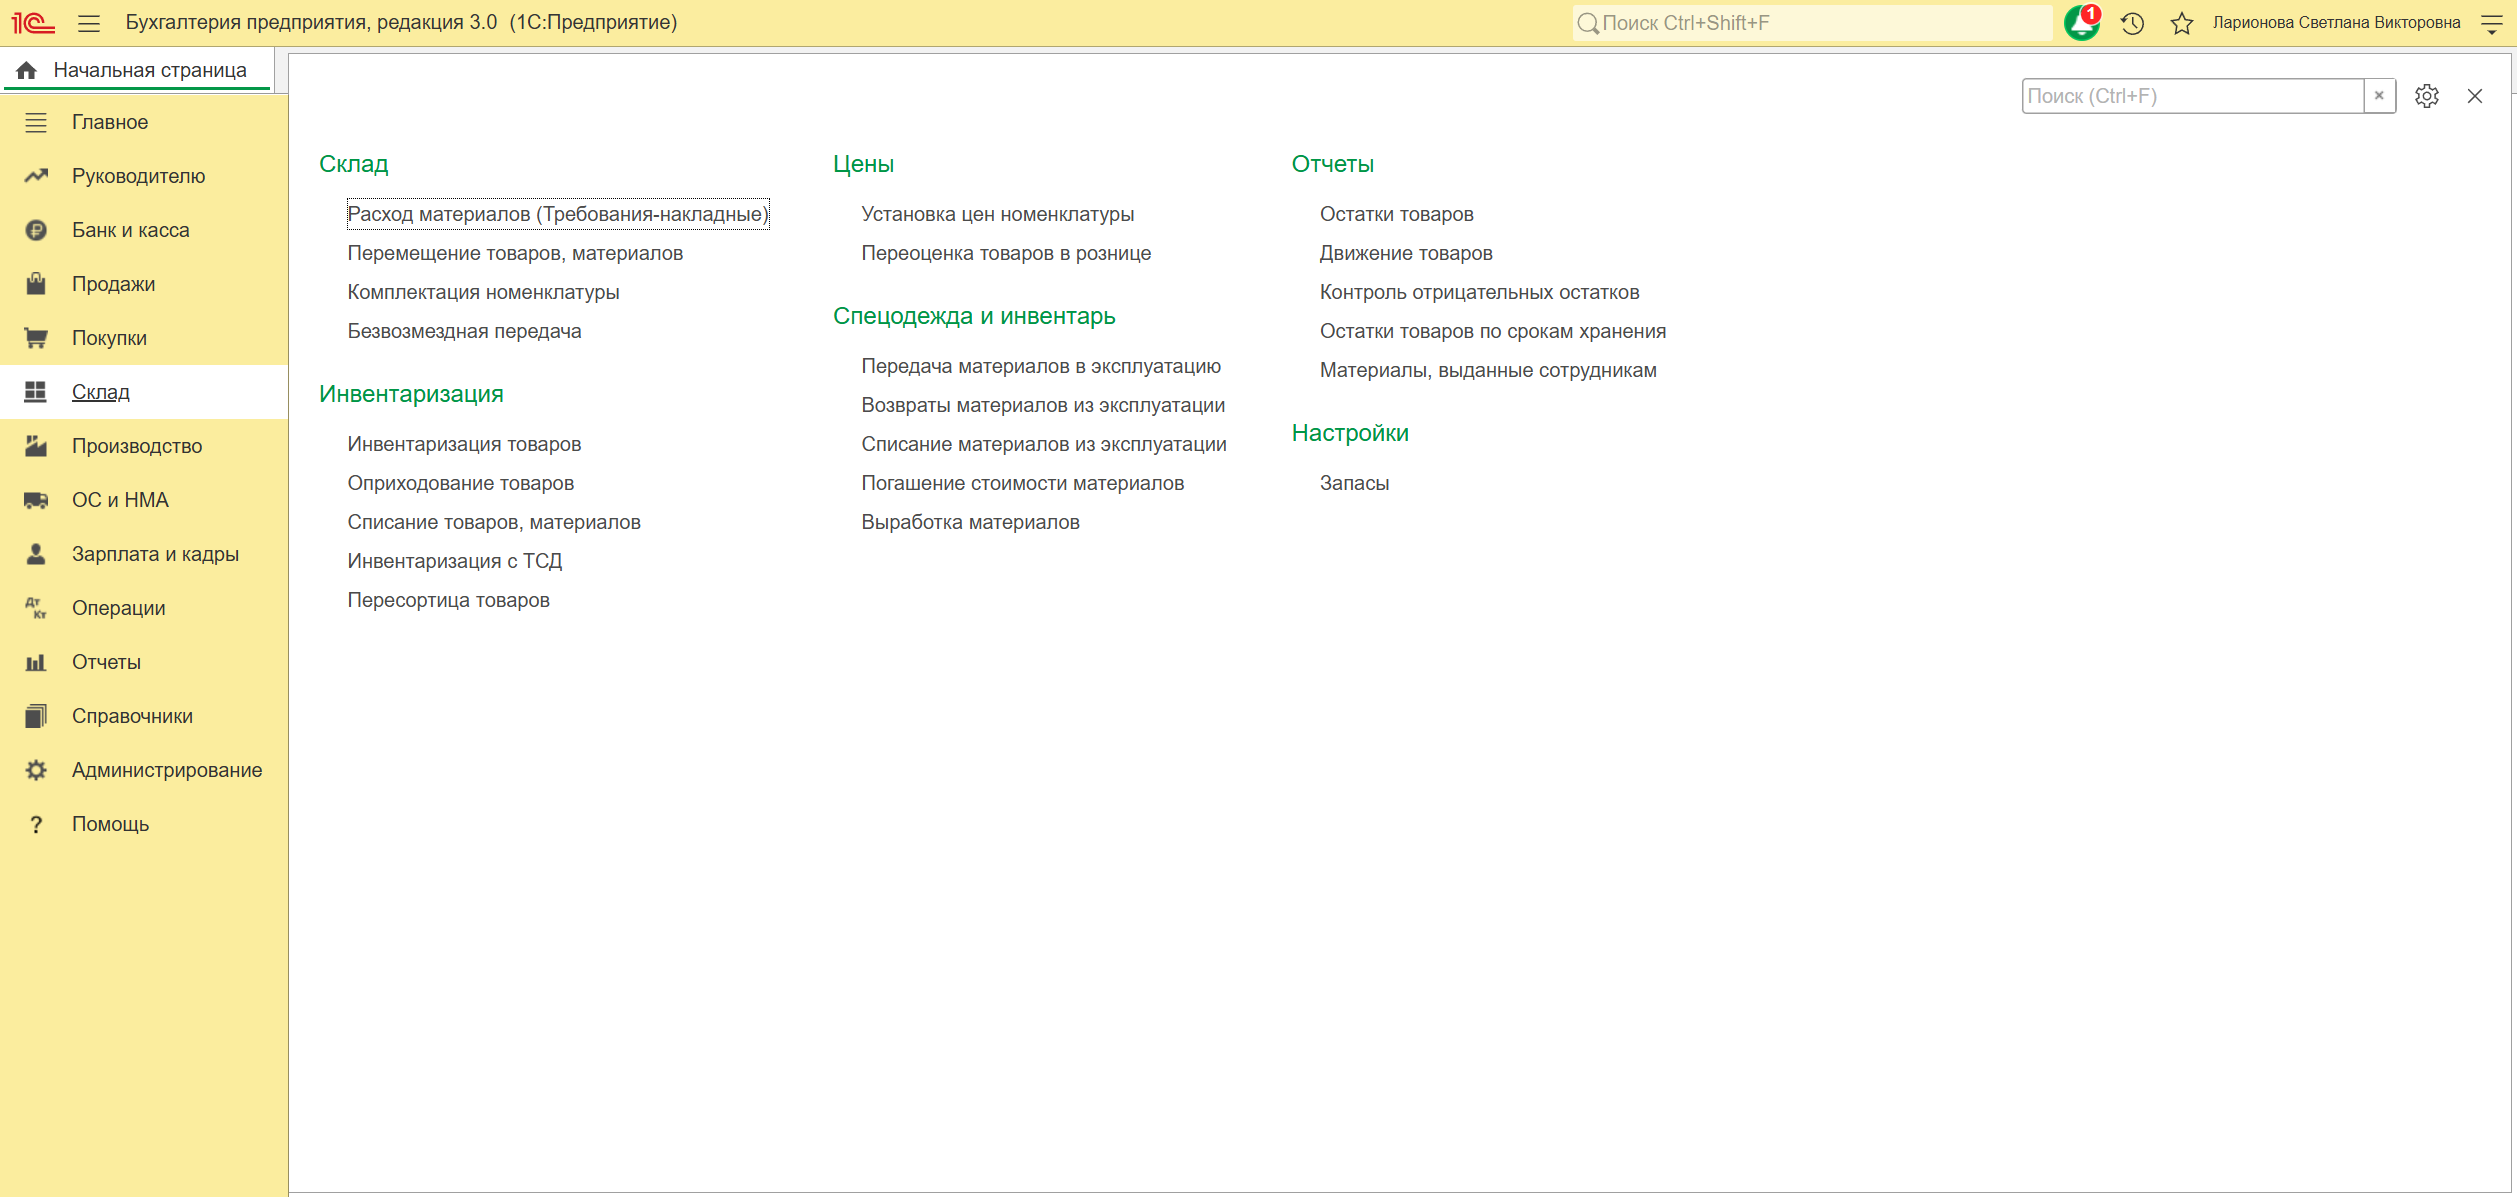Open Контроль отрицательных остатков report

point(1479,292)
